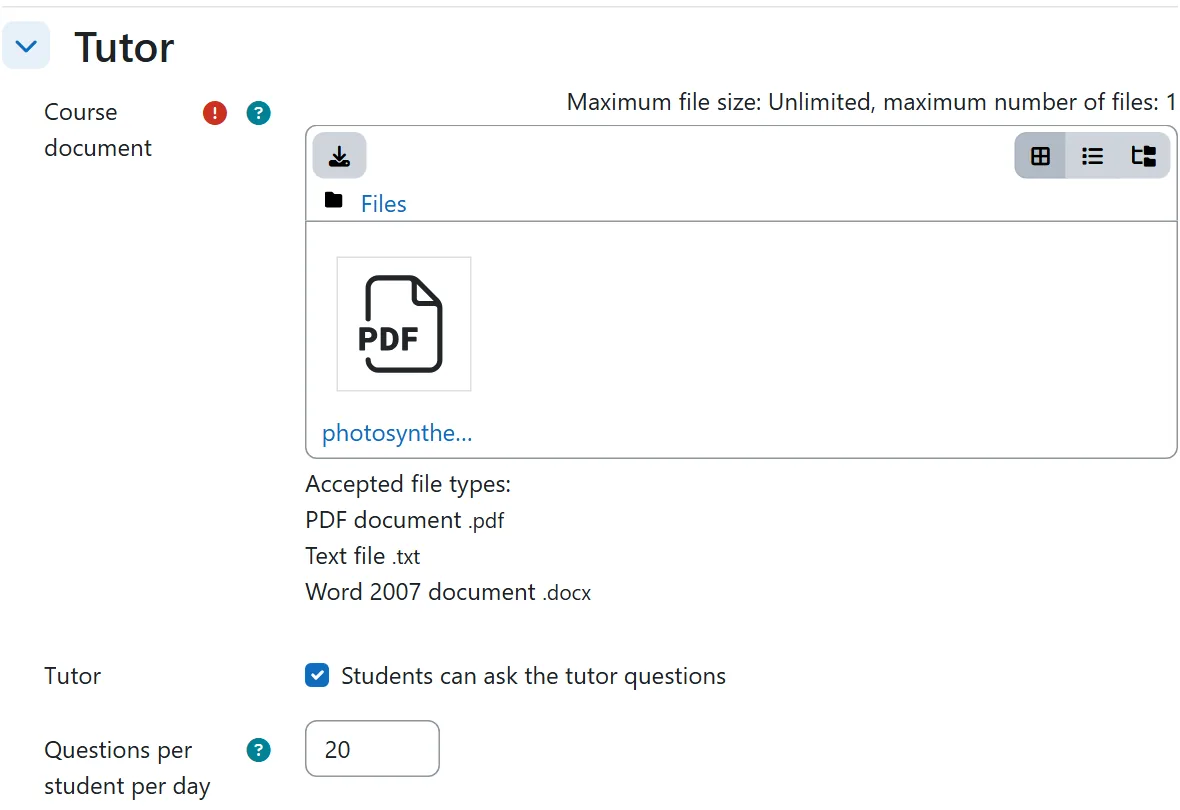Image resolution: width=1180 pixels, height=810 pixels.
Task: Open help for Questions per student per day
Action: coord(258,750)
